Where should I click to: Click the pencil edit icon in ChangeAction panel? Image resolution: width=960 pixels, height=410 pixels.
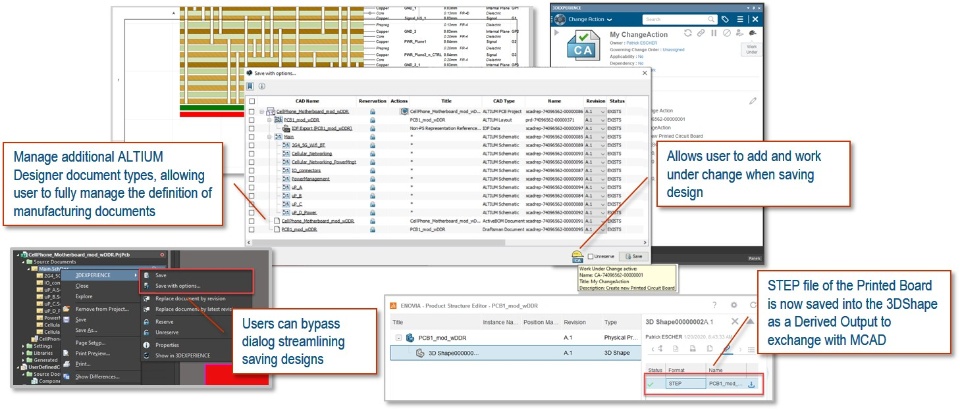[753, 101]
